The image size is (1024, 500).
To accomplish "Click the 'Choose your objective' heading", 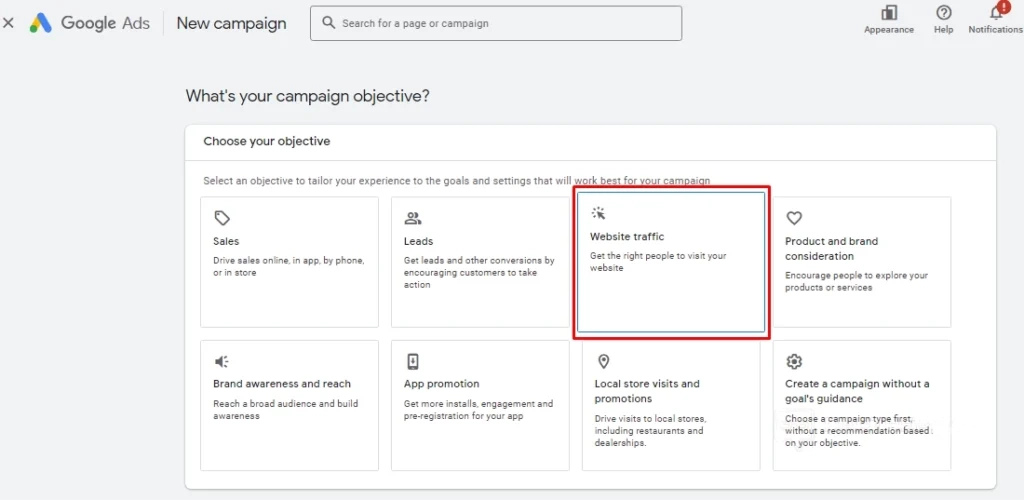I will point(266,141).
